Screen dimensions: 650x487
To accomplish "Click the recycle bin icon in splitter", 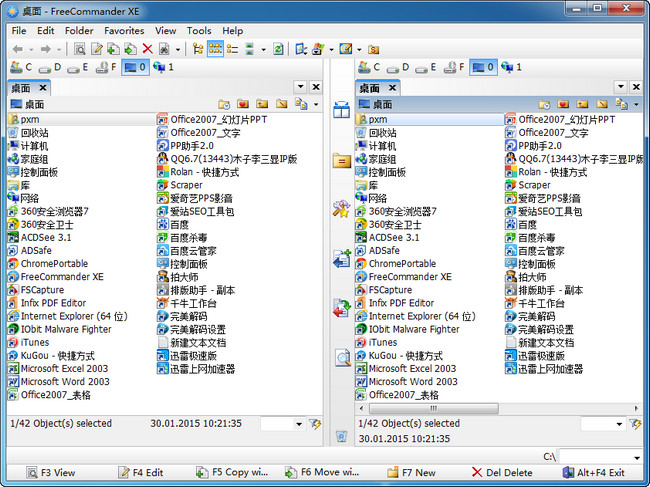I will coord(342,436).
